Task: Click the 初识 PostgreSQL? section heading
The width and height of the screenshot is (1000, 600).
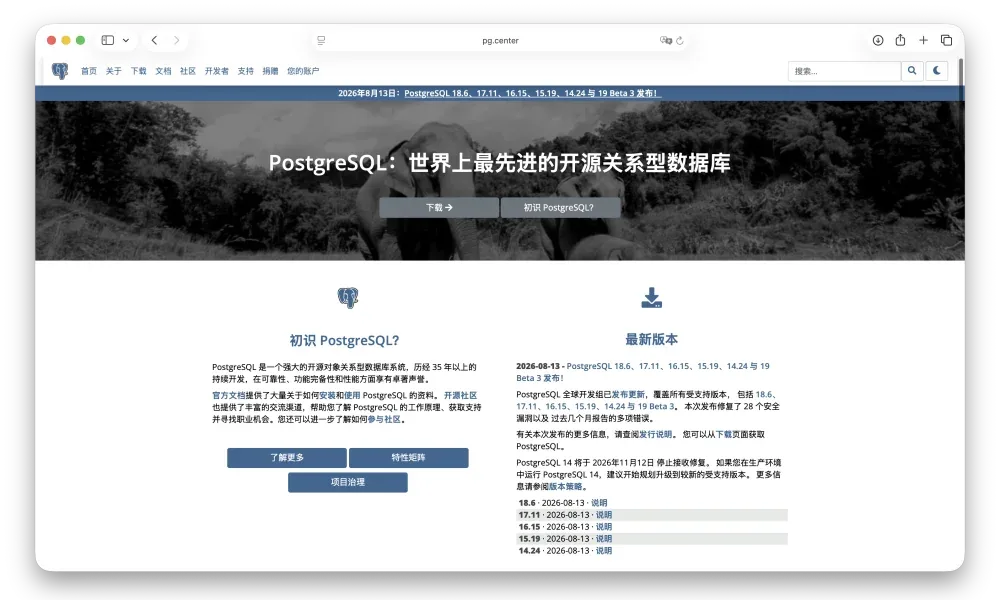Action: click(344, 340)
